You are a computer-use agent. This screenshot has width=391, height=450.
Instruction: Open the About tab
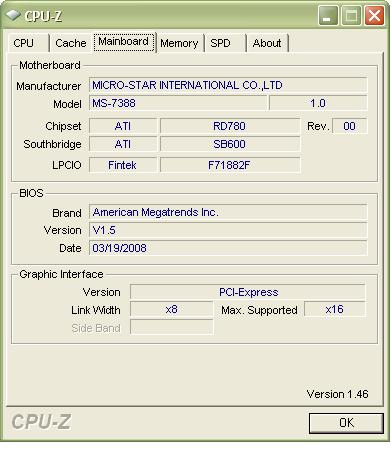click(267, 43)
